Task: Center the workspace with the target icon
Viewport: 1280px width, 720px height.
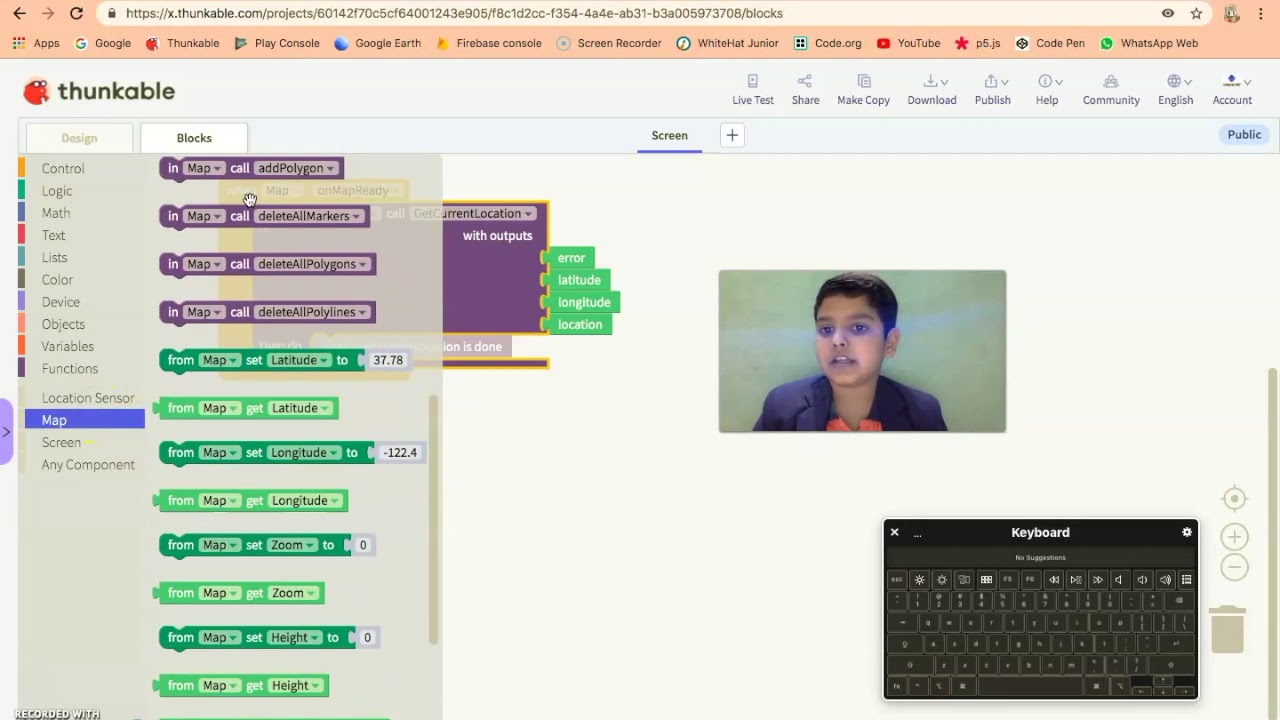Action: (x=1235, y=498)
